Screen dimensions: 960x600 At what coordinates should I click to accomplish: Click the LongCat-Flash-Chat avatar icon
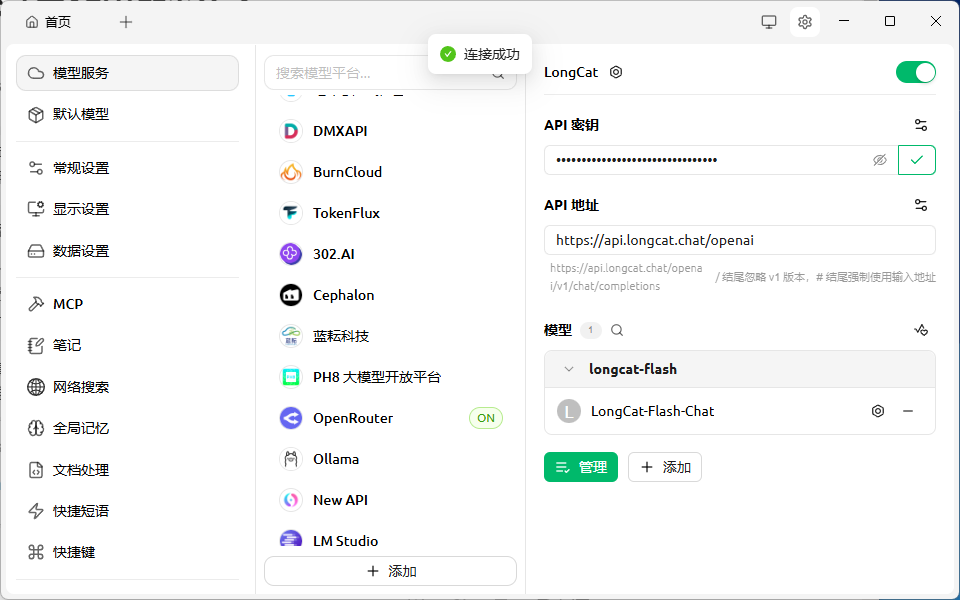tap(569, 411)
